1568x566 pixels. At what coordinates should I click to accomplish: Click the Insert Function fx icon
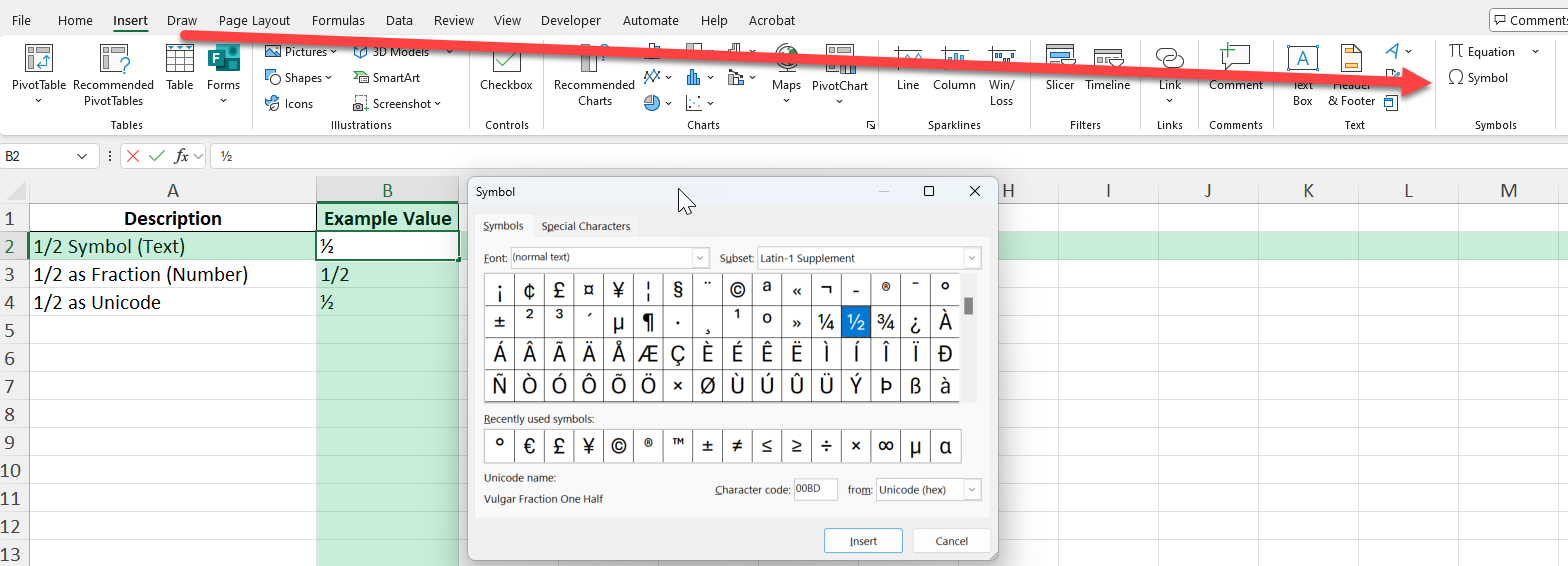click(x=182, y=156)
